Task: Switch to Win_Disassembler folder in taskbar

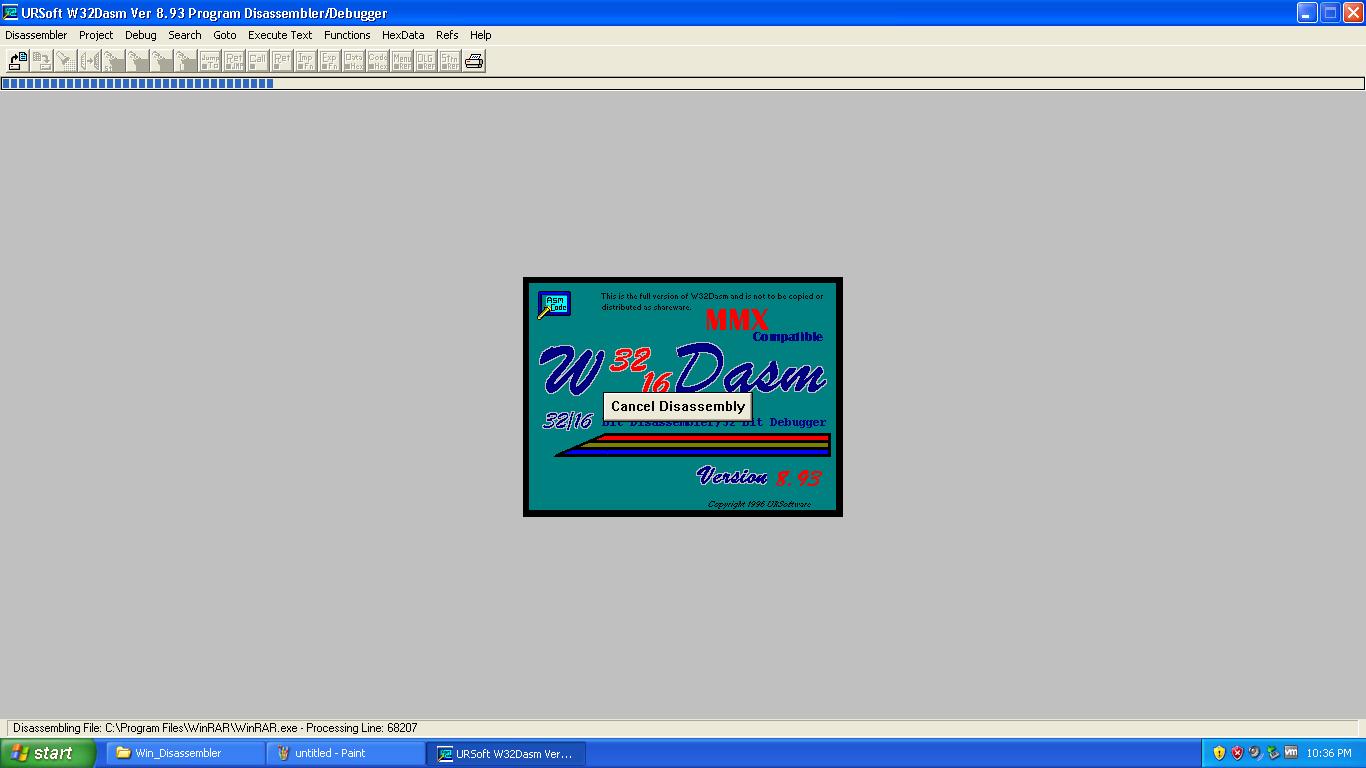Action: [x=187, y=753]
